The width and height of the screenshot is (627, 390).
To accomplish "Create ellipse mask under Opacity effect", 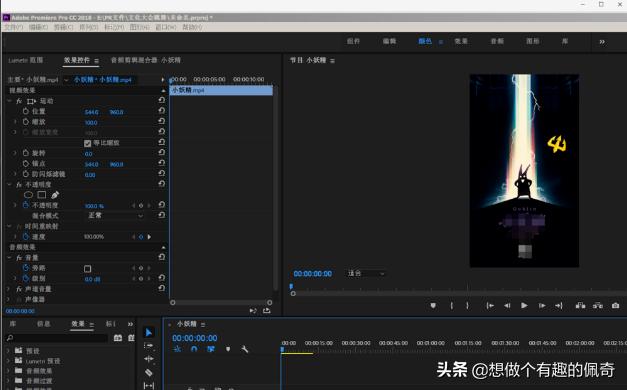I will click(28, 195).
